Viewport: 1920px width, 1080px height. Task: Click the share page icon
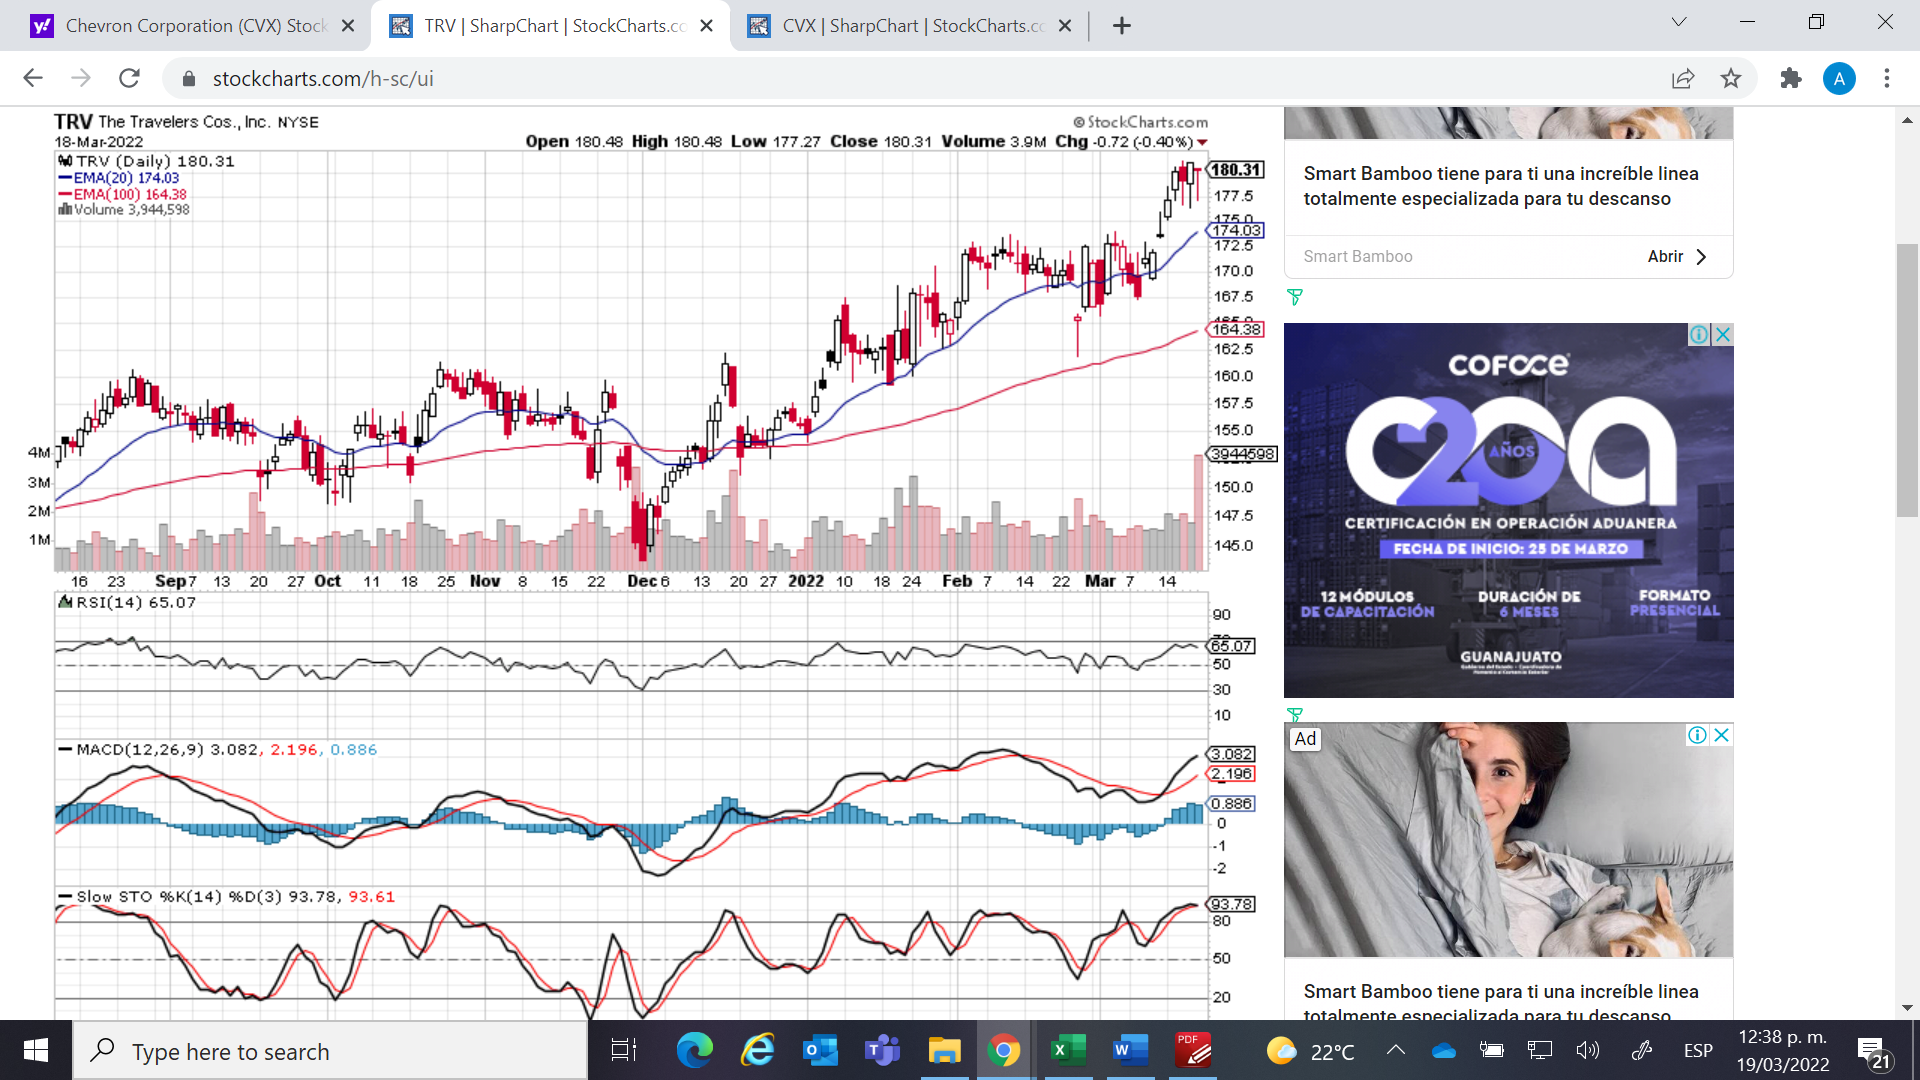point(1683,78)
